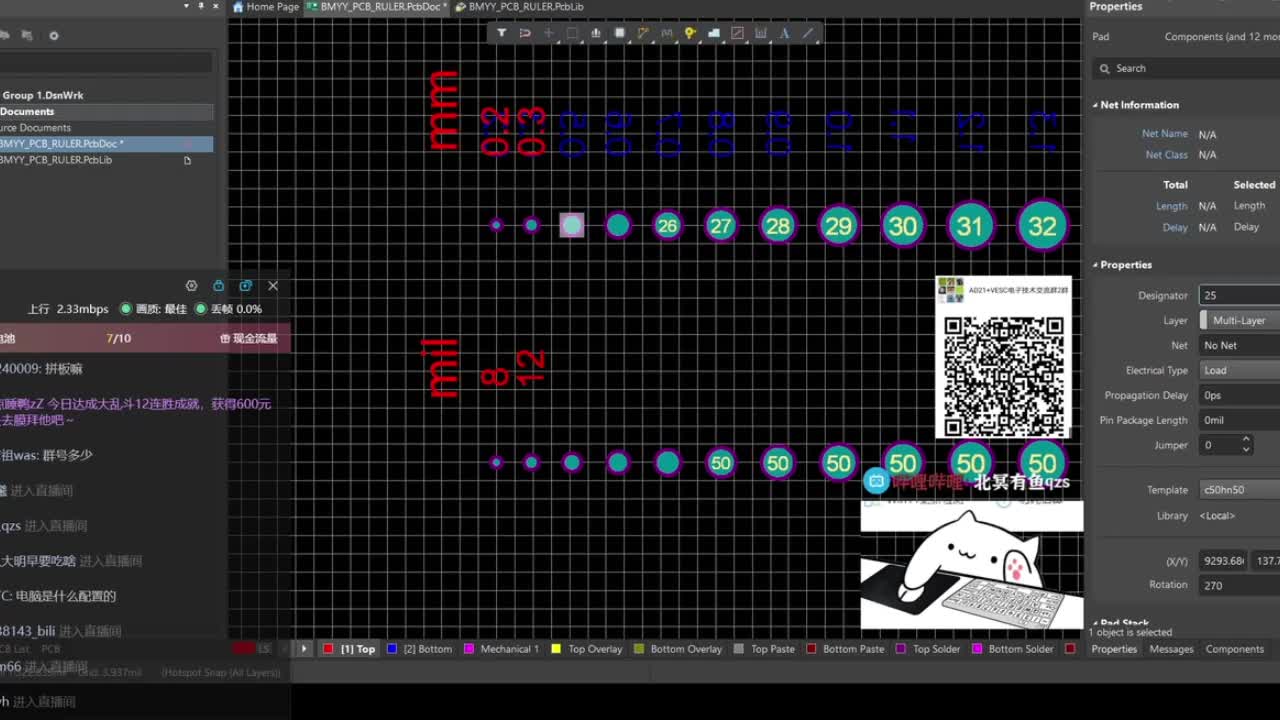Activate the [1] Top layer tab
The image size is (1280, 720).
click(x=350, y=649)
